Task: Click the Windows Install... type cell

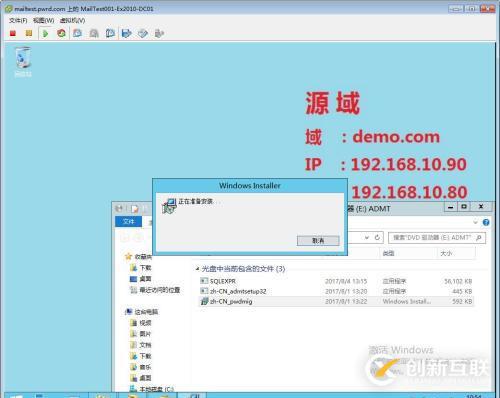Action: point(407,301)
